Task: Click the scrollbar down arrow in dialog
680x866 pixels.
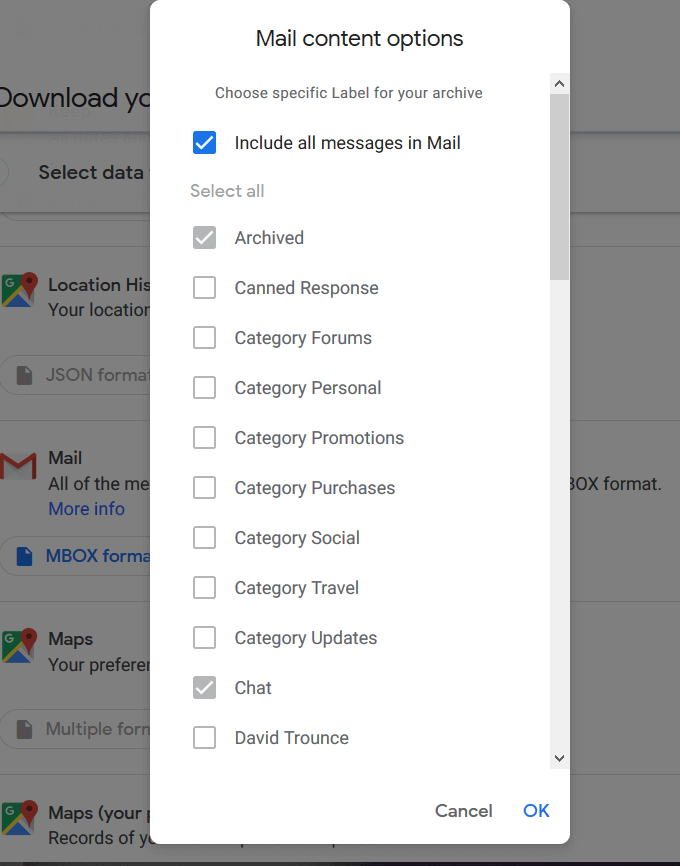Action: click(x=559, y=758)
